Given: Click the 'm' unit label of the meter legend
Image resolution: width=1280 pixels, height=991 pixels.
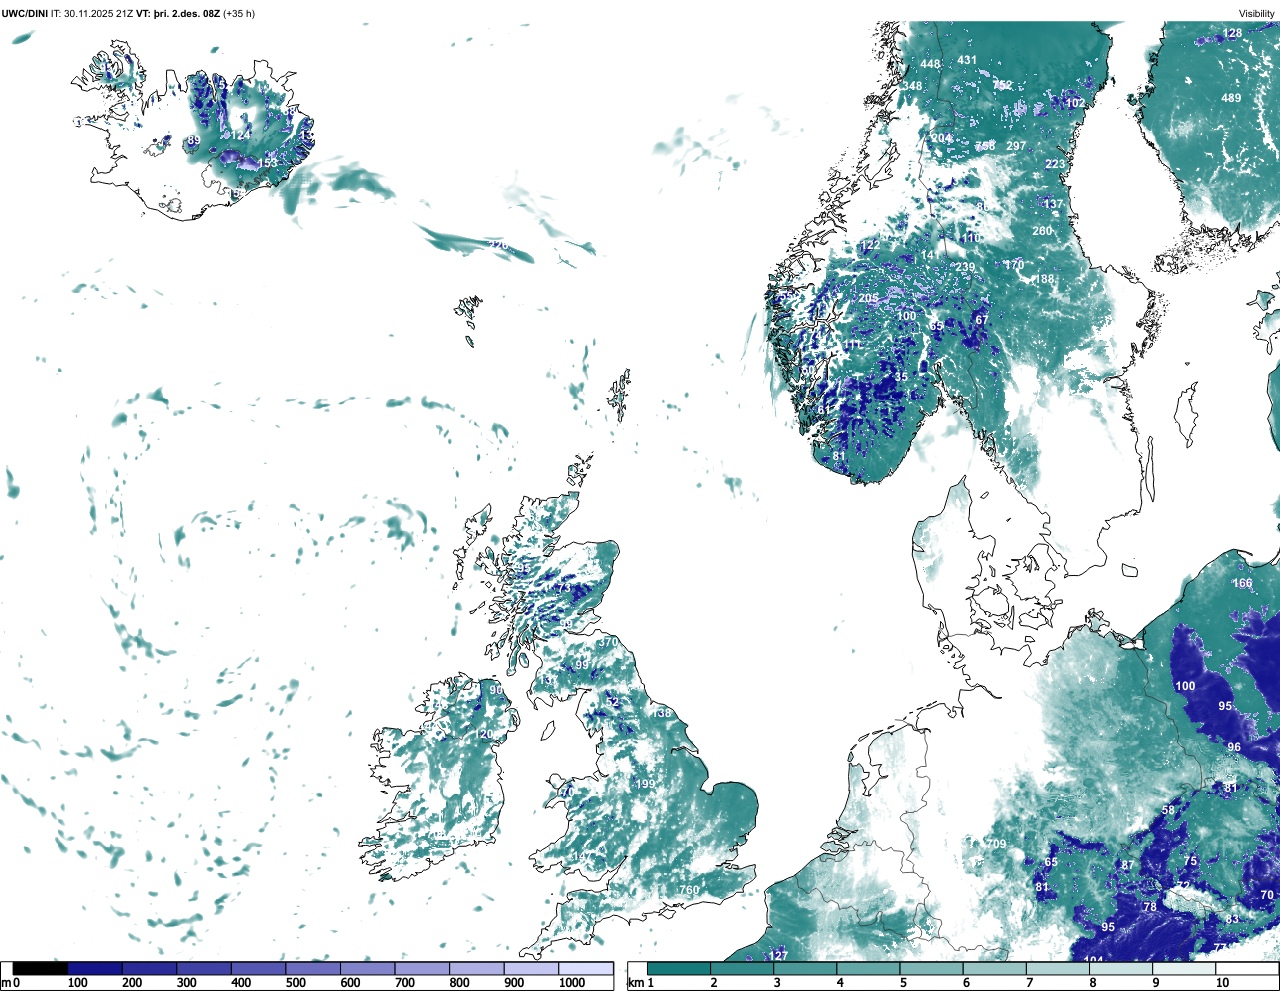Looking at the screenshot, I should (6, 983).
